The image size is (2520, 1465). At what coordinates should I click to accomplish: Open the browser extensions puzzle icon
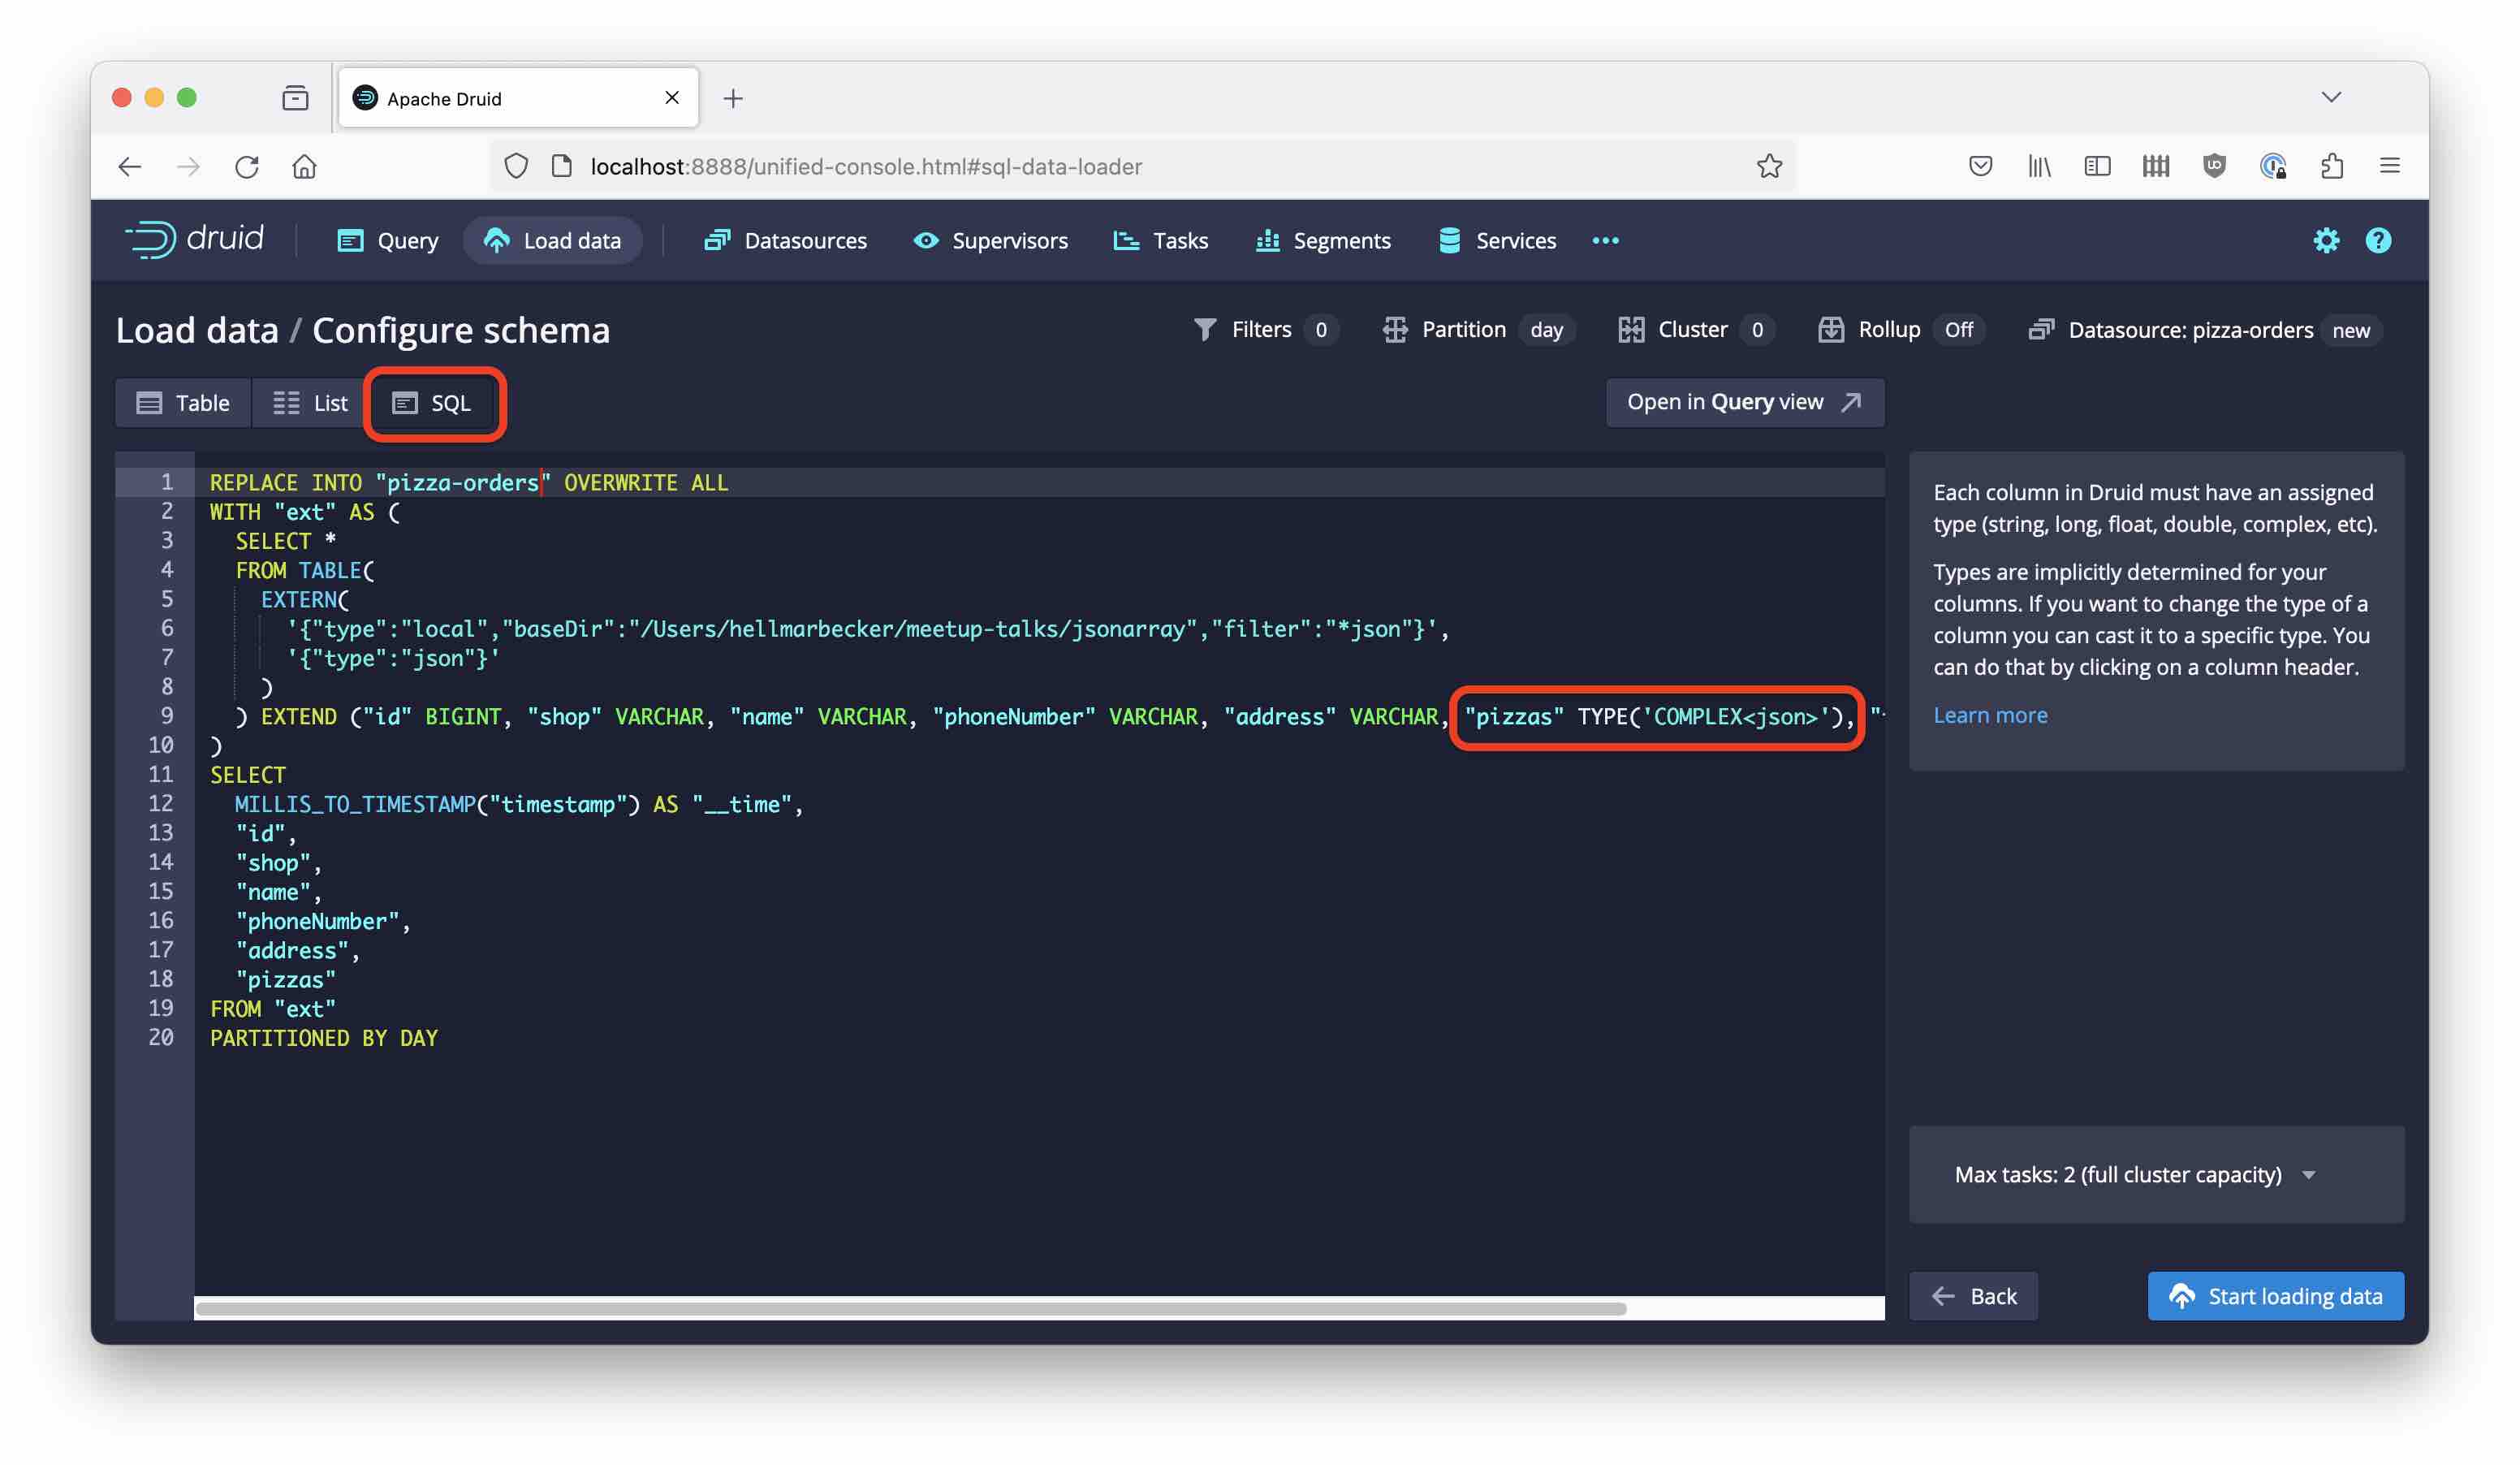coord(2331,166)
